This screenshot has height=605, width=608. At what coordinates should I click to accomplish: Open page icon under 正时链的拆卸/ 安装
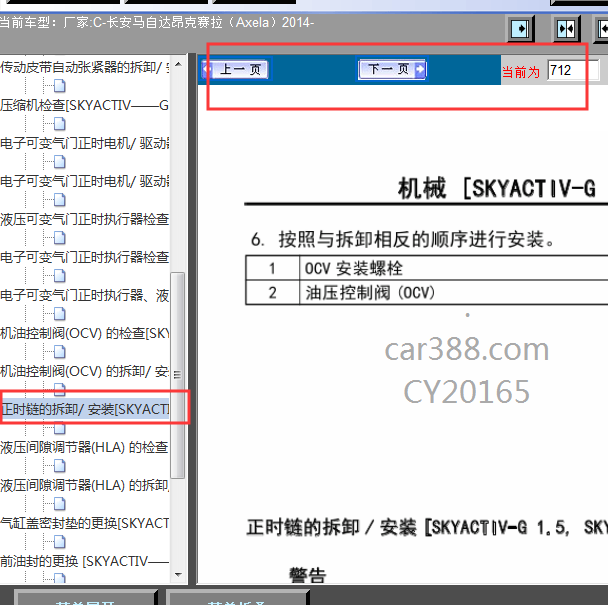click(x=59, y=428)
